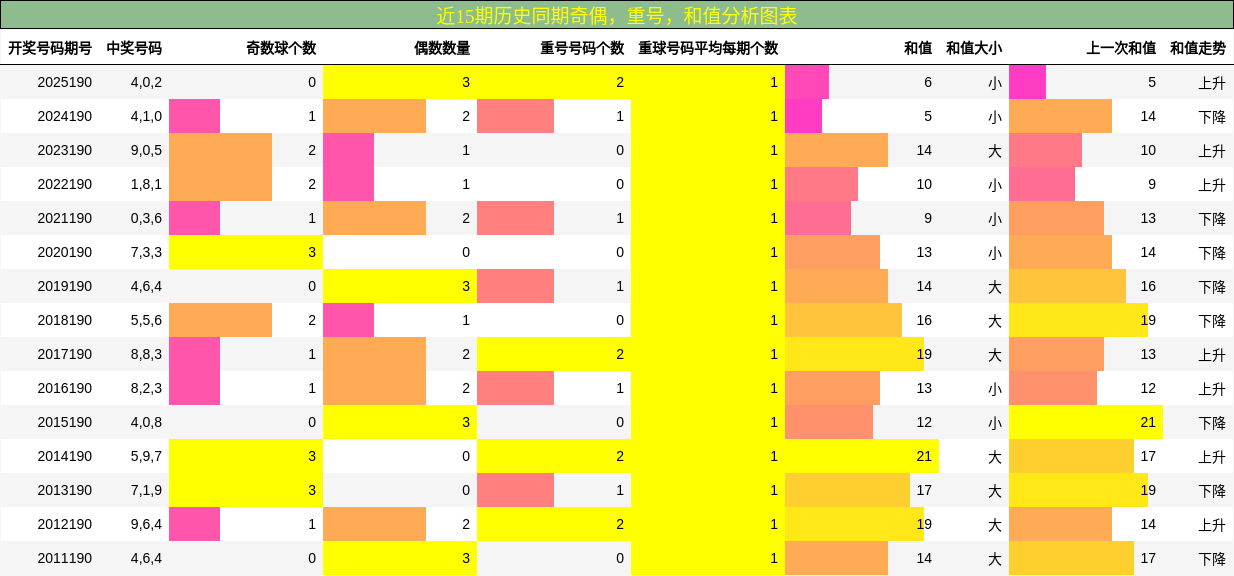
Task: Click odd count 3 in row 2020190
Action: pos(312,252)
